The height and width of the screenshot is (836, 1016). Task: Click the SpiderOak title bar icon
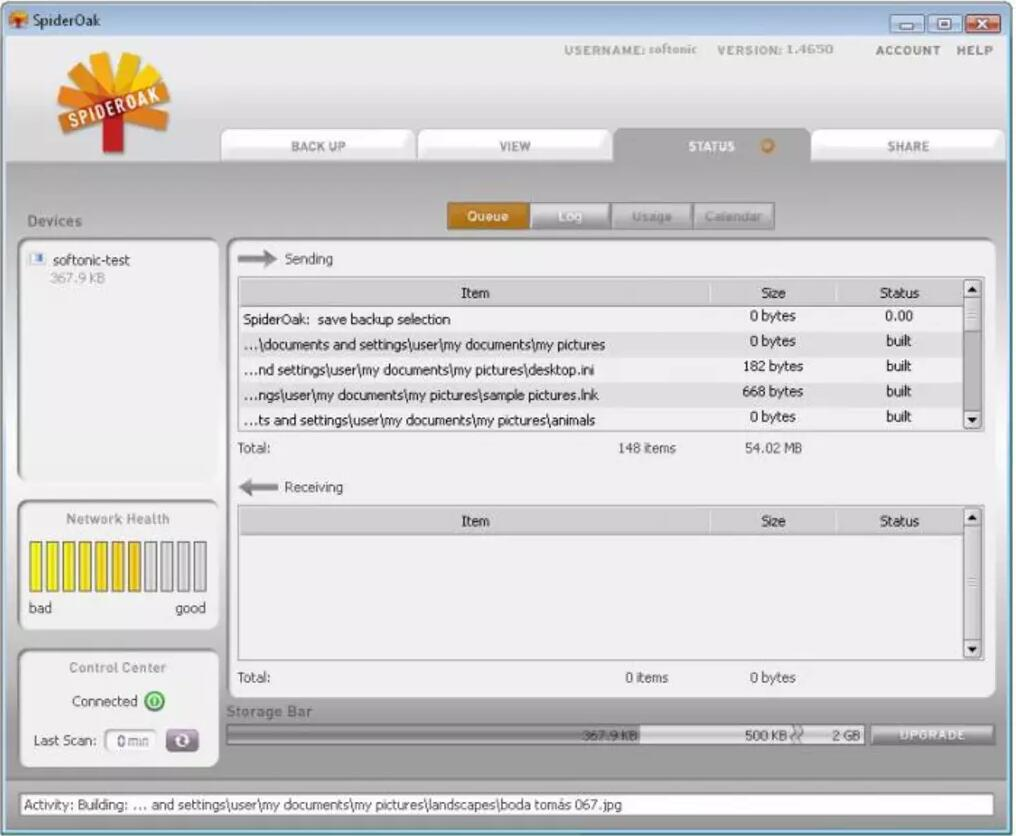tap(18, 21)
